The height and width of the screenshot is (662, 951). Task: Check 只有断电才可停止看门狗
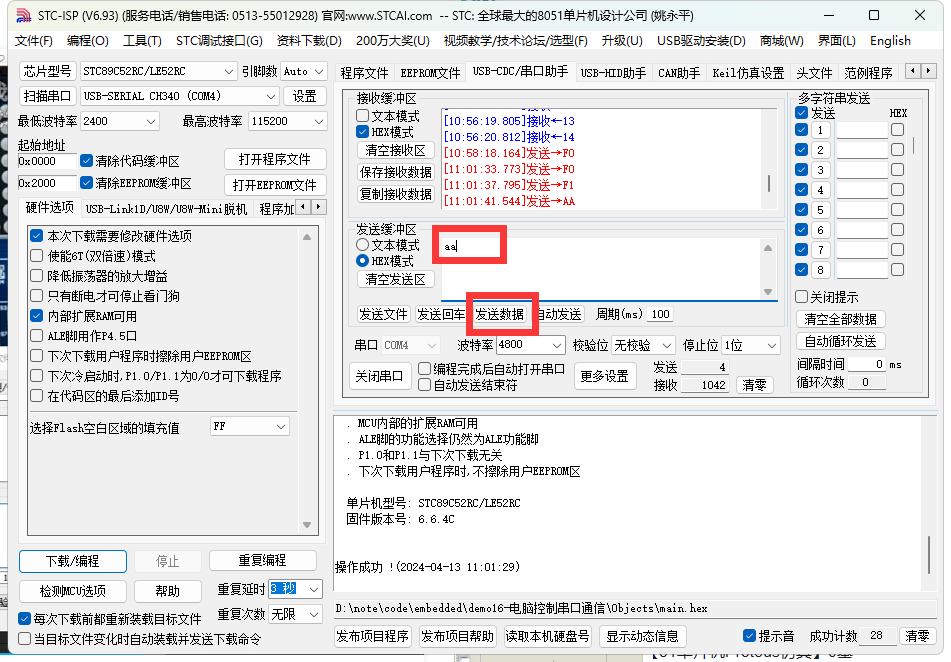(37, 296)
